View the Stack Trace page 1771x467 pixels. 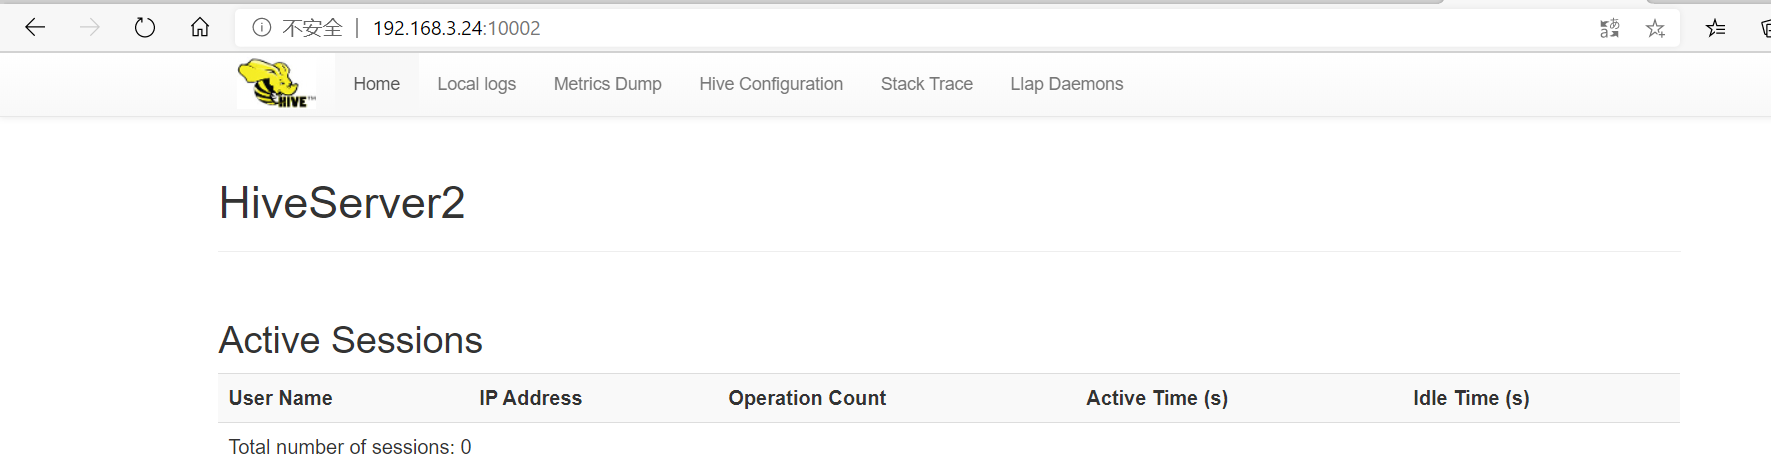tap(926, 84)
